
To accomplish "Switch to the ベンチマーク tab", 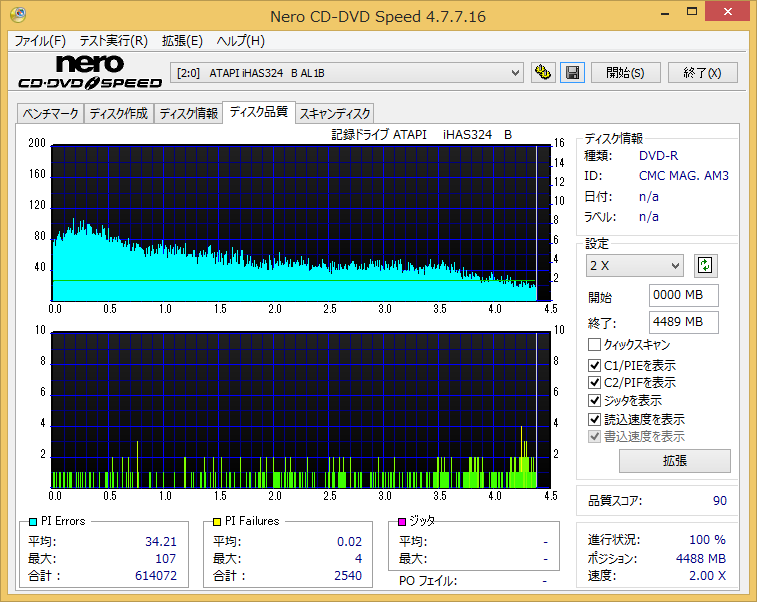I will [50, 114].
